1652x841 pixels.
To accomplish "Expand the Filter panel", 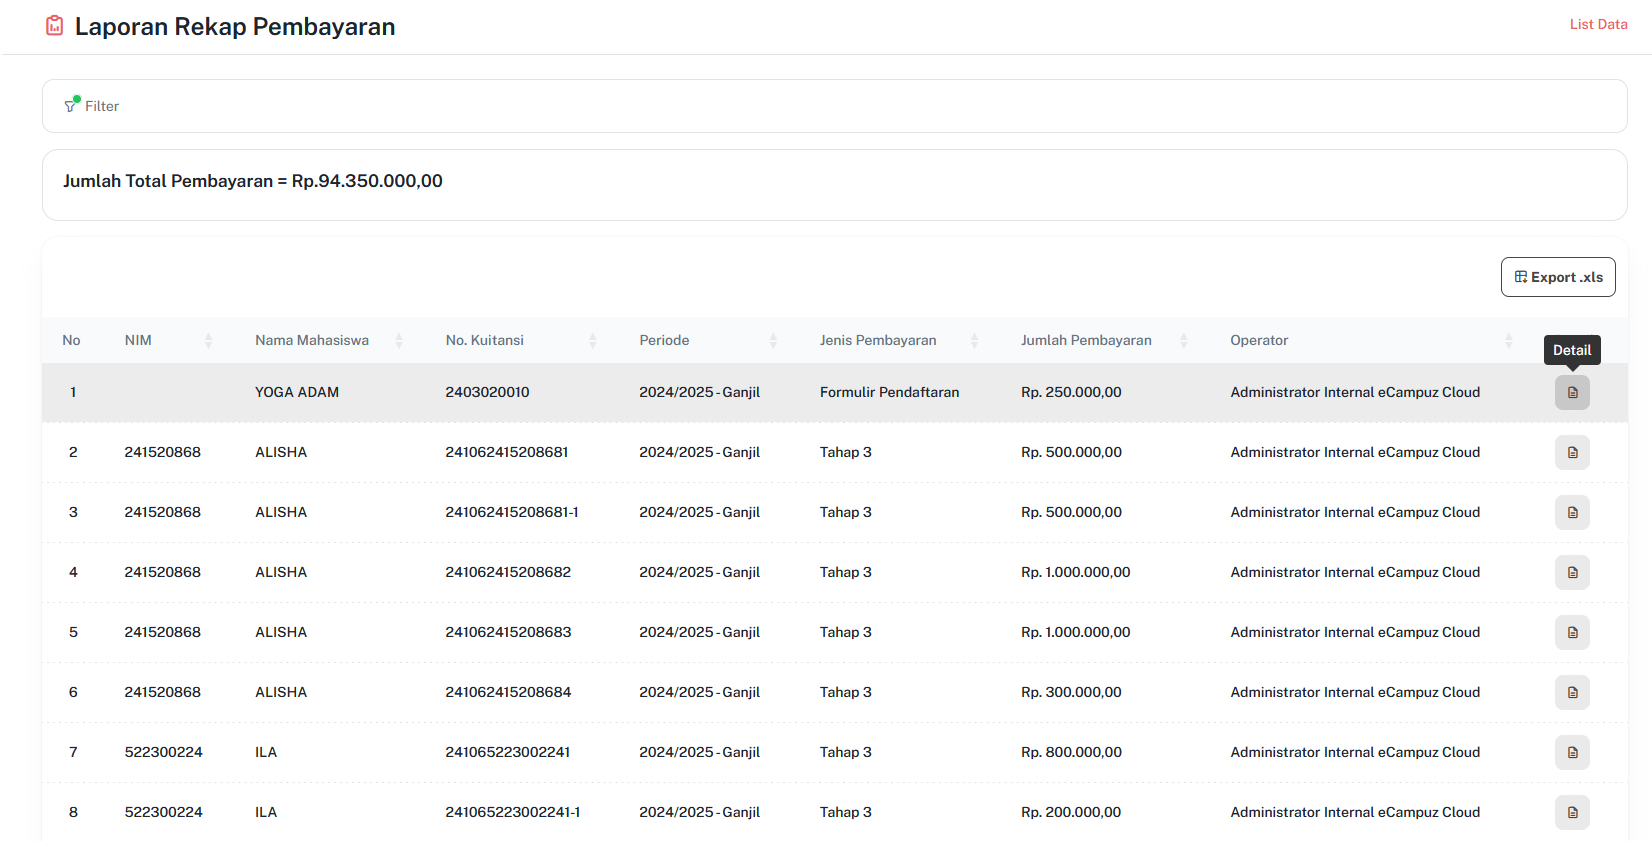I will [834, 106].
